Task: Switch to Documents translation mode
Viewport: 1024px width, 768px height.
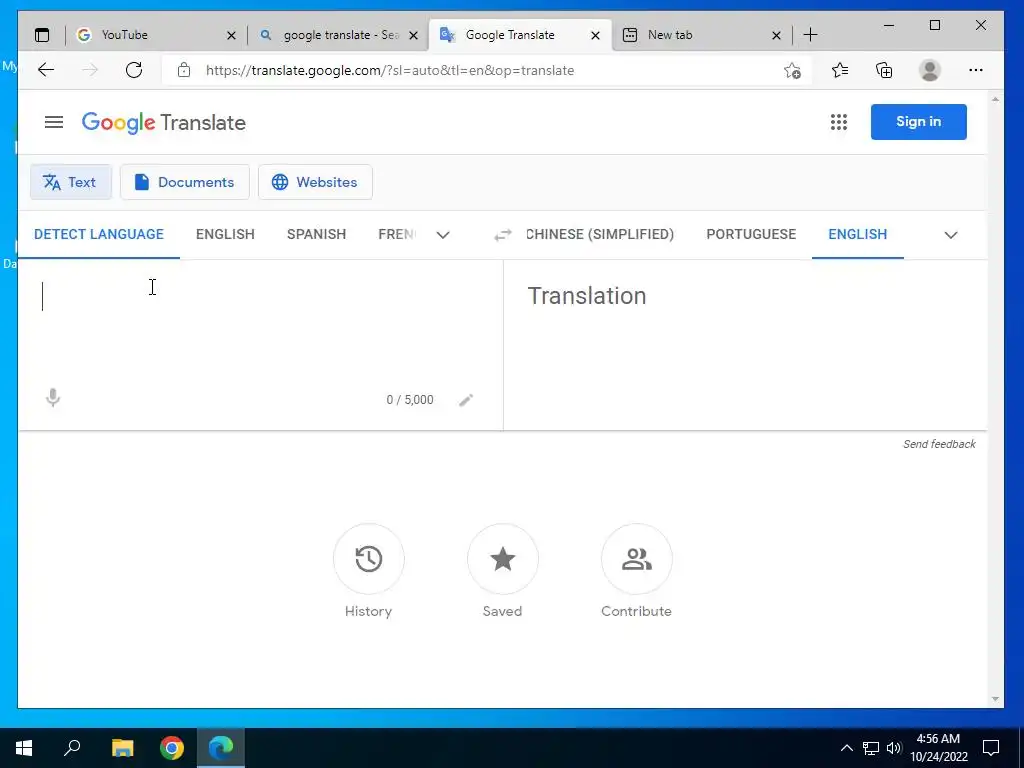Action: [185, 182]
